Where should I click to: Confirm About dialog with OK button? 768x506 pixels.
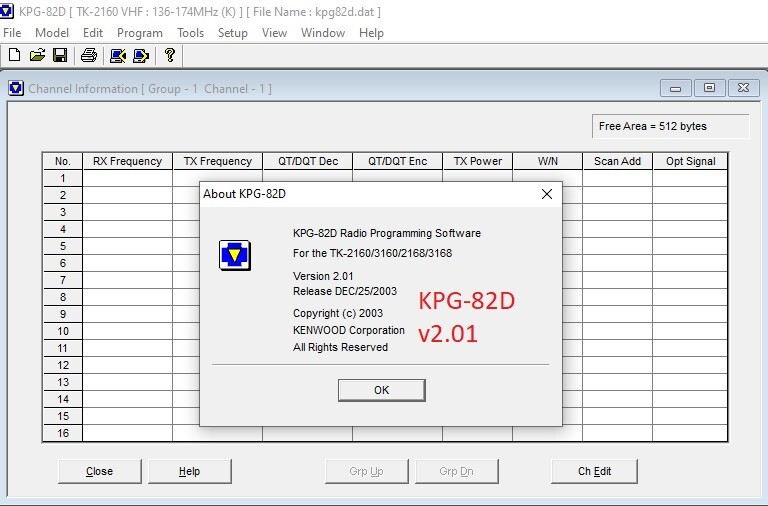[x=382, y=390]
